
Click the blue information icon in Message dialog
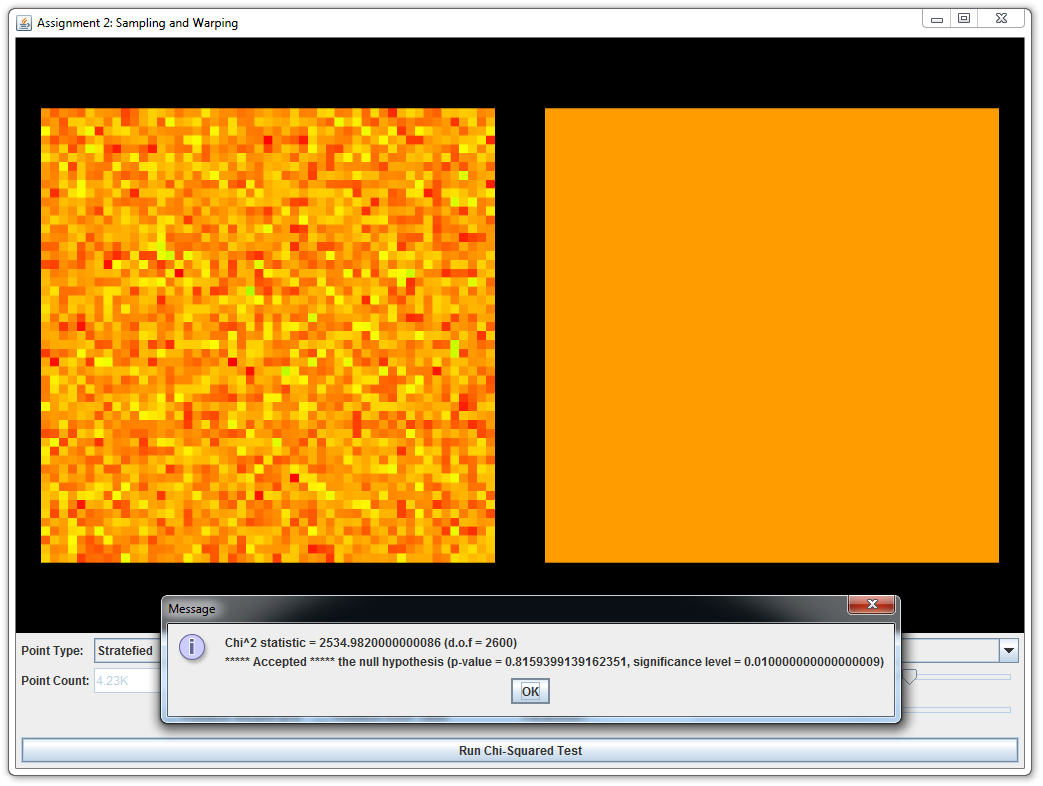pos(192,647)
